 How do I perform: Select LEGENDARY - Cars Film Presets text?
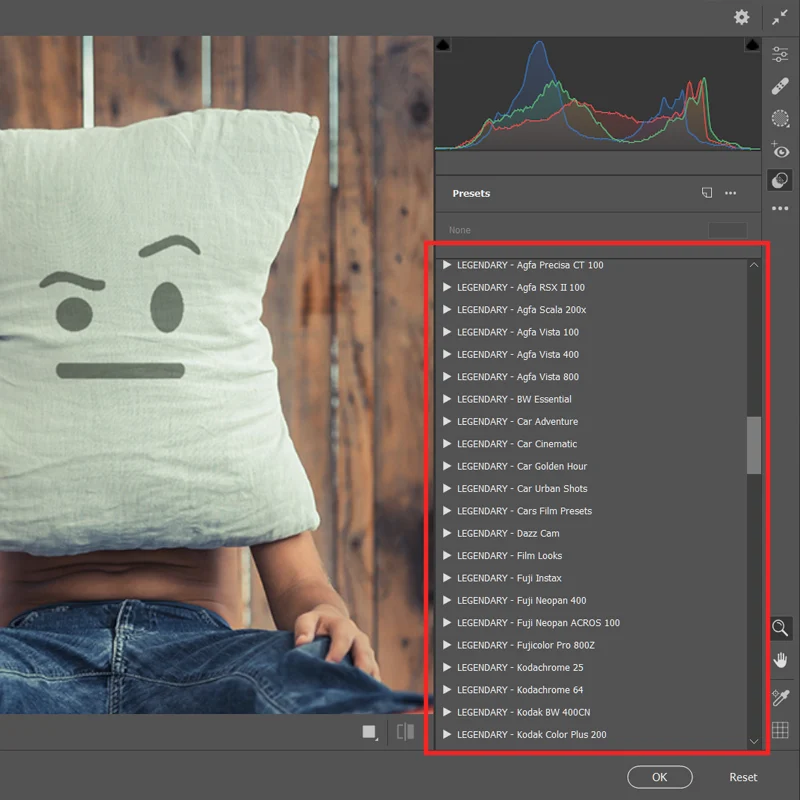pos(524,511)
